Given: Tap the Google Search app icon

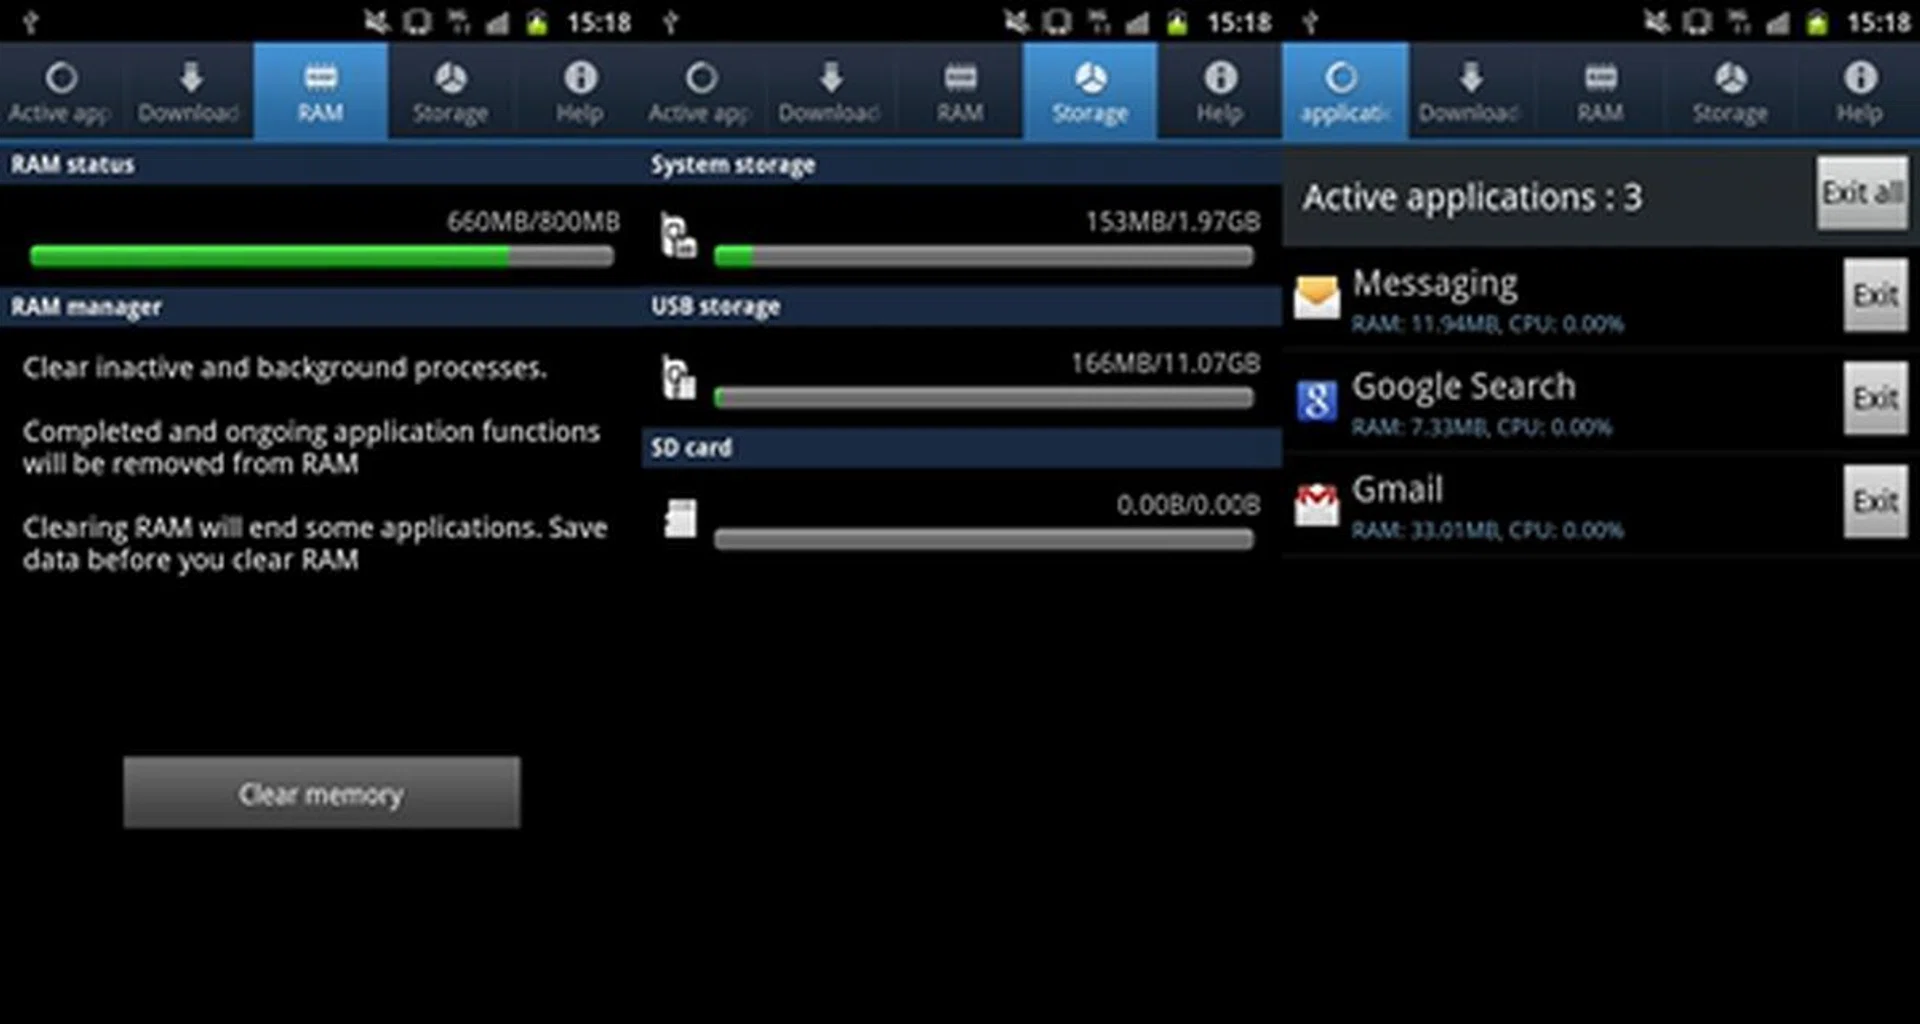Looking at the screenshot, I should click(x=1317, y=401).
